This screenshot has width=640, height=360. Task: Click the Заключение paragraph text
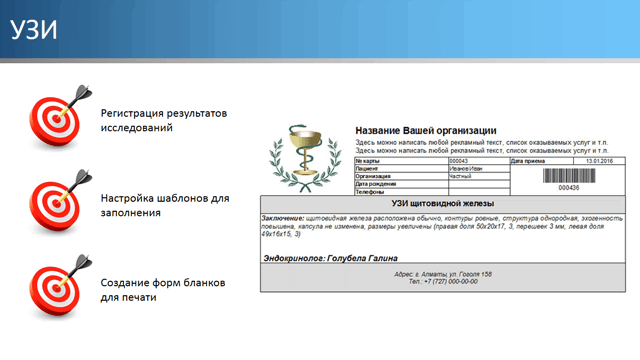[x=442, y=226]
